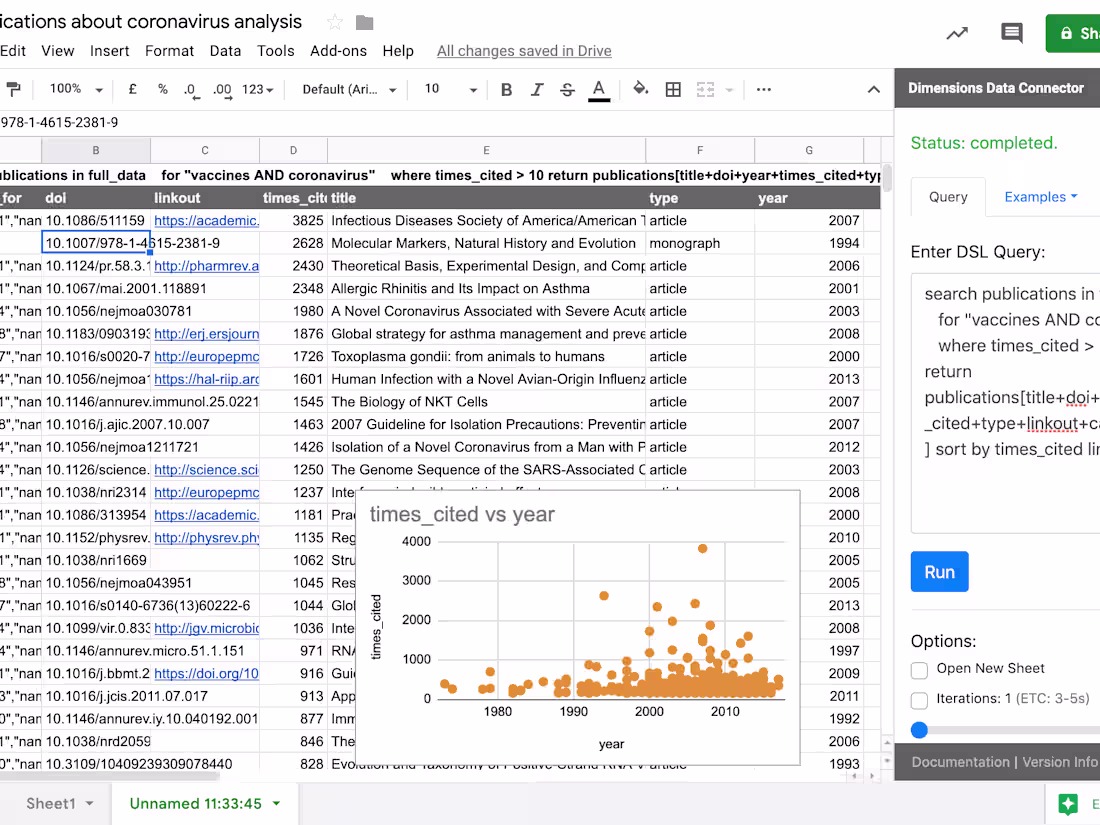Open the Explore chart insights icon

(x=956, y=33)
